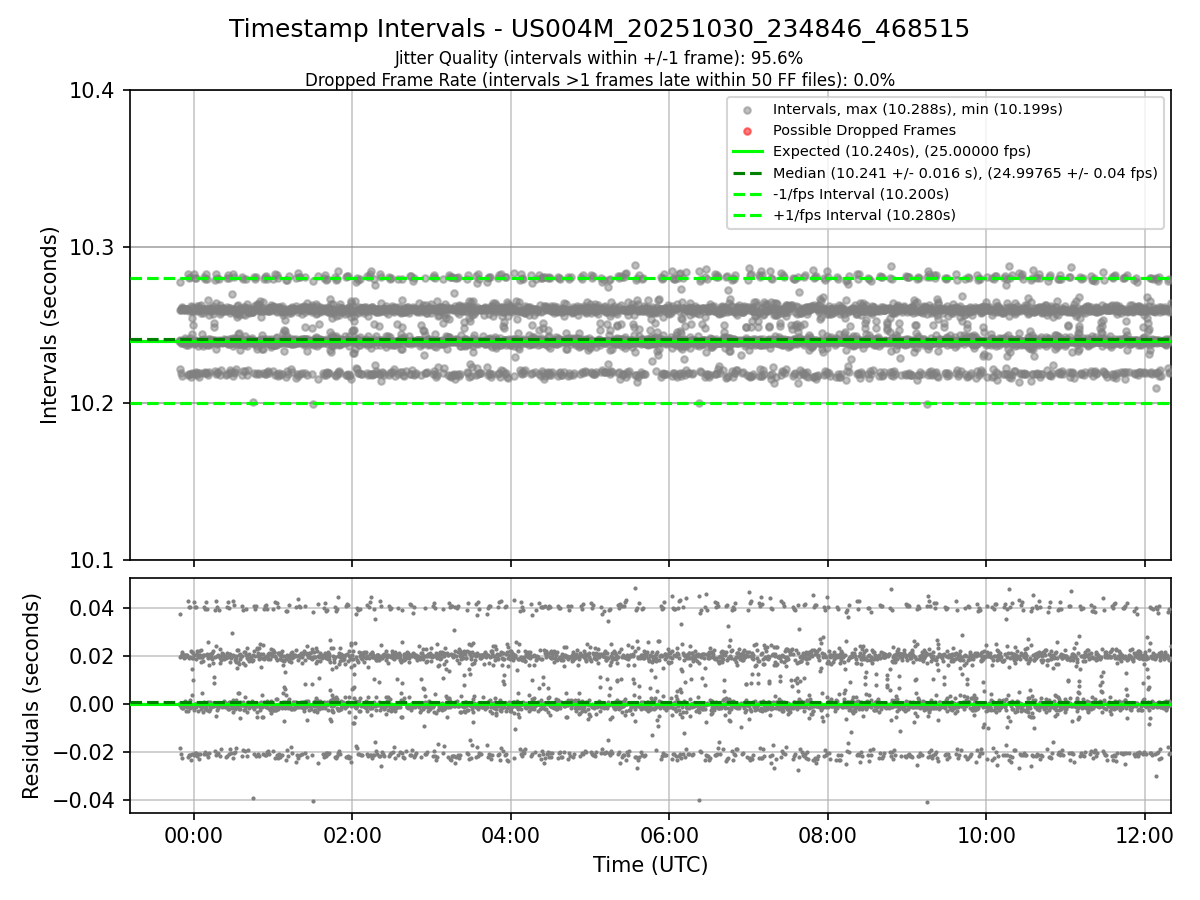Screen dimensions: 1200x900
Task: Click legend entry '+1/fps Interval (10.280s)'
Action: [x=864, y=215]
